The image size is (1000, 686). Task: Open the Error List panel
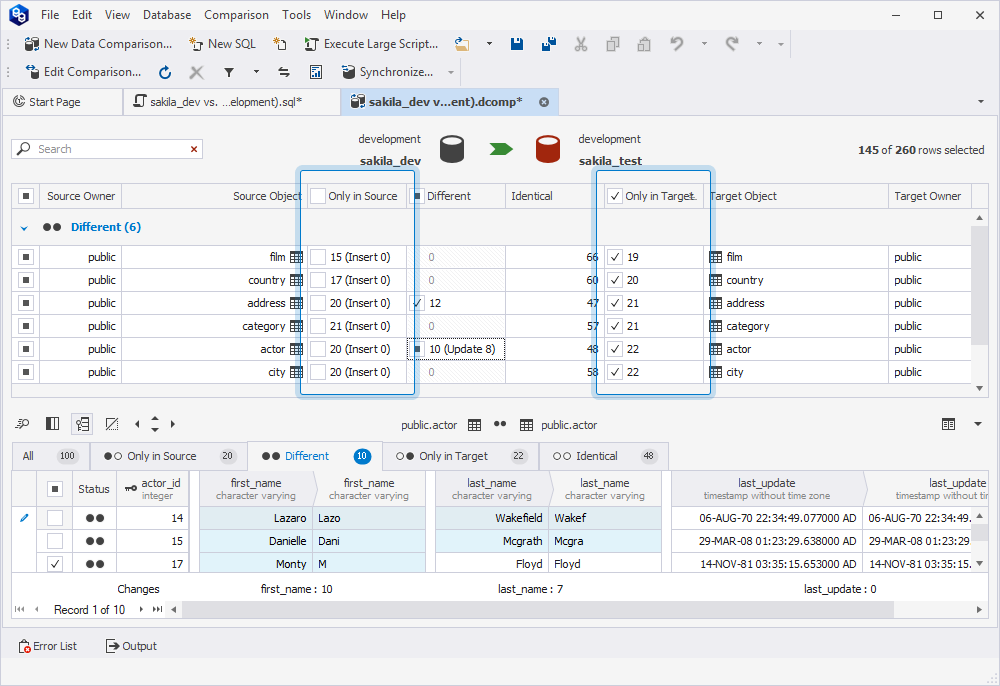[x=48, y=646]
